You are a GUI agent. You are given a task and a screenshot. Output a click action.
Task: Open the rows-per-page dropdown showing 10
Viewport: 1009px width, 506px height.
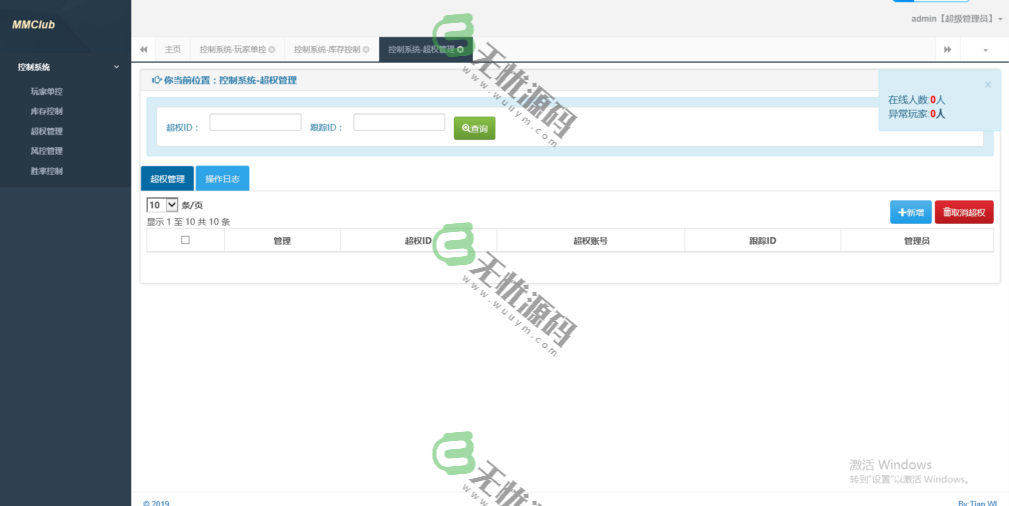coord(162,205)
